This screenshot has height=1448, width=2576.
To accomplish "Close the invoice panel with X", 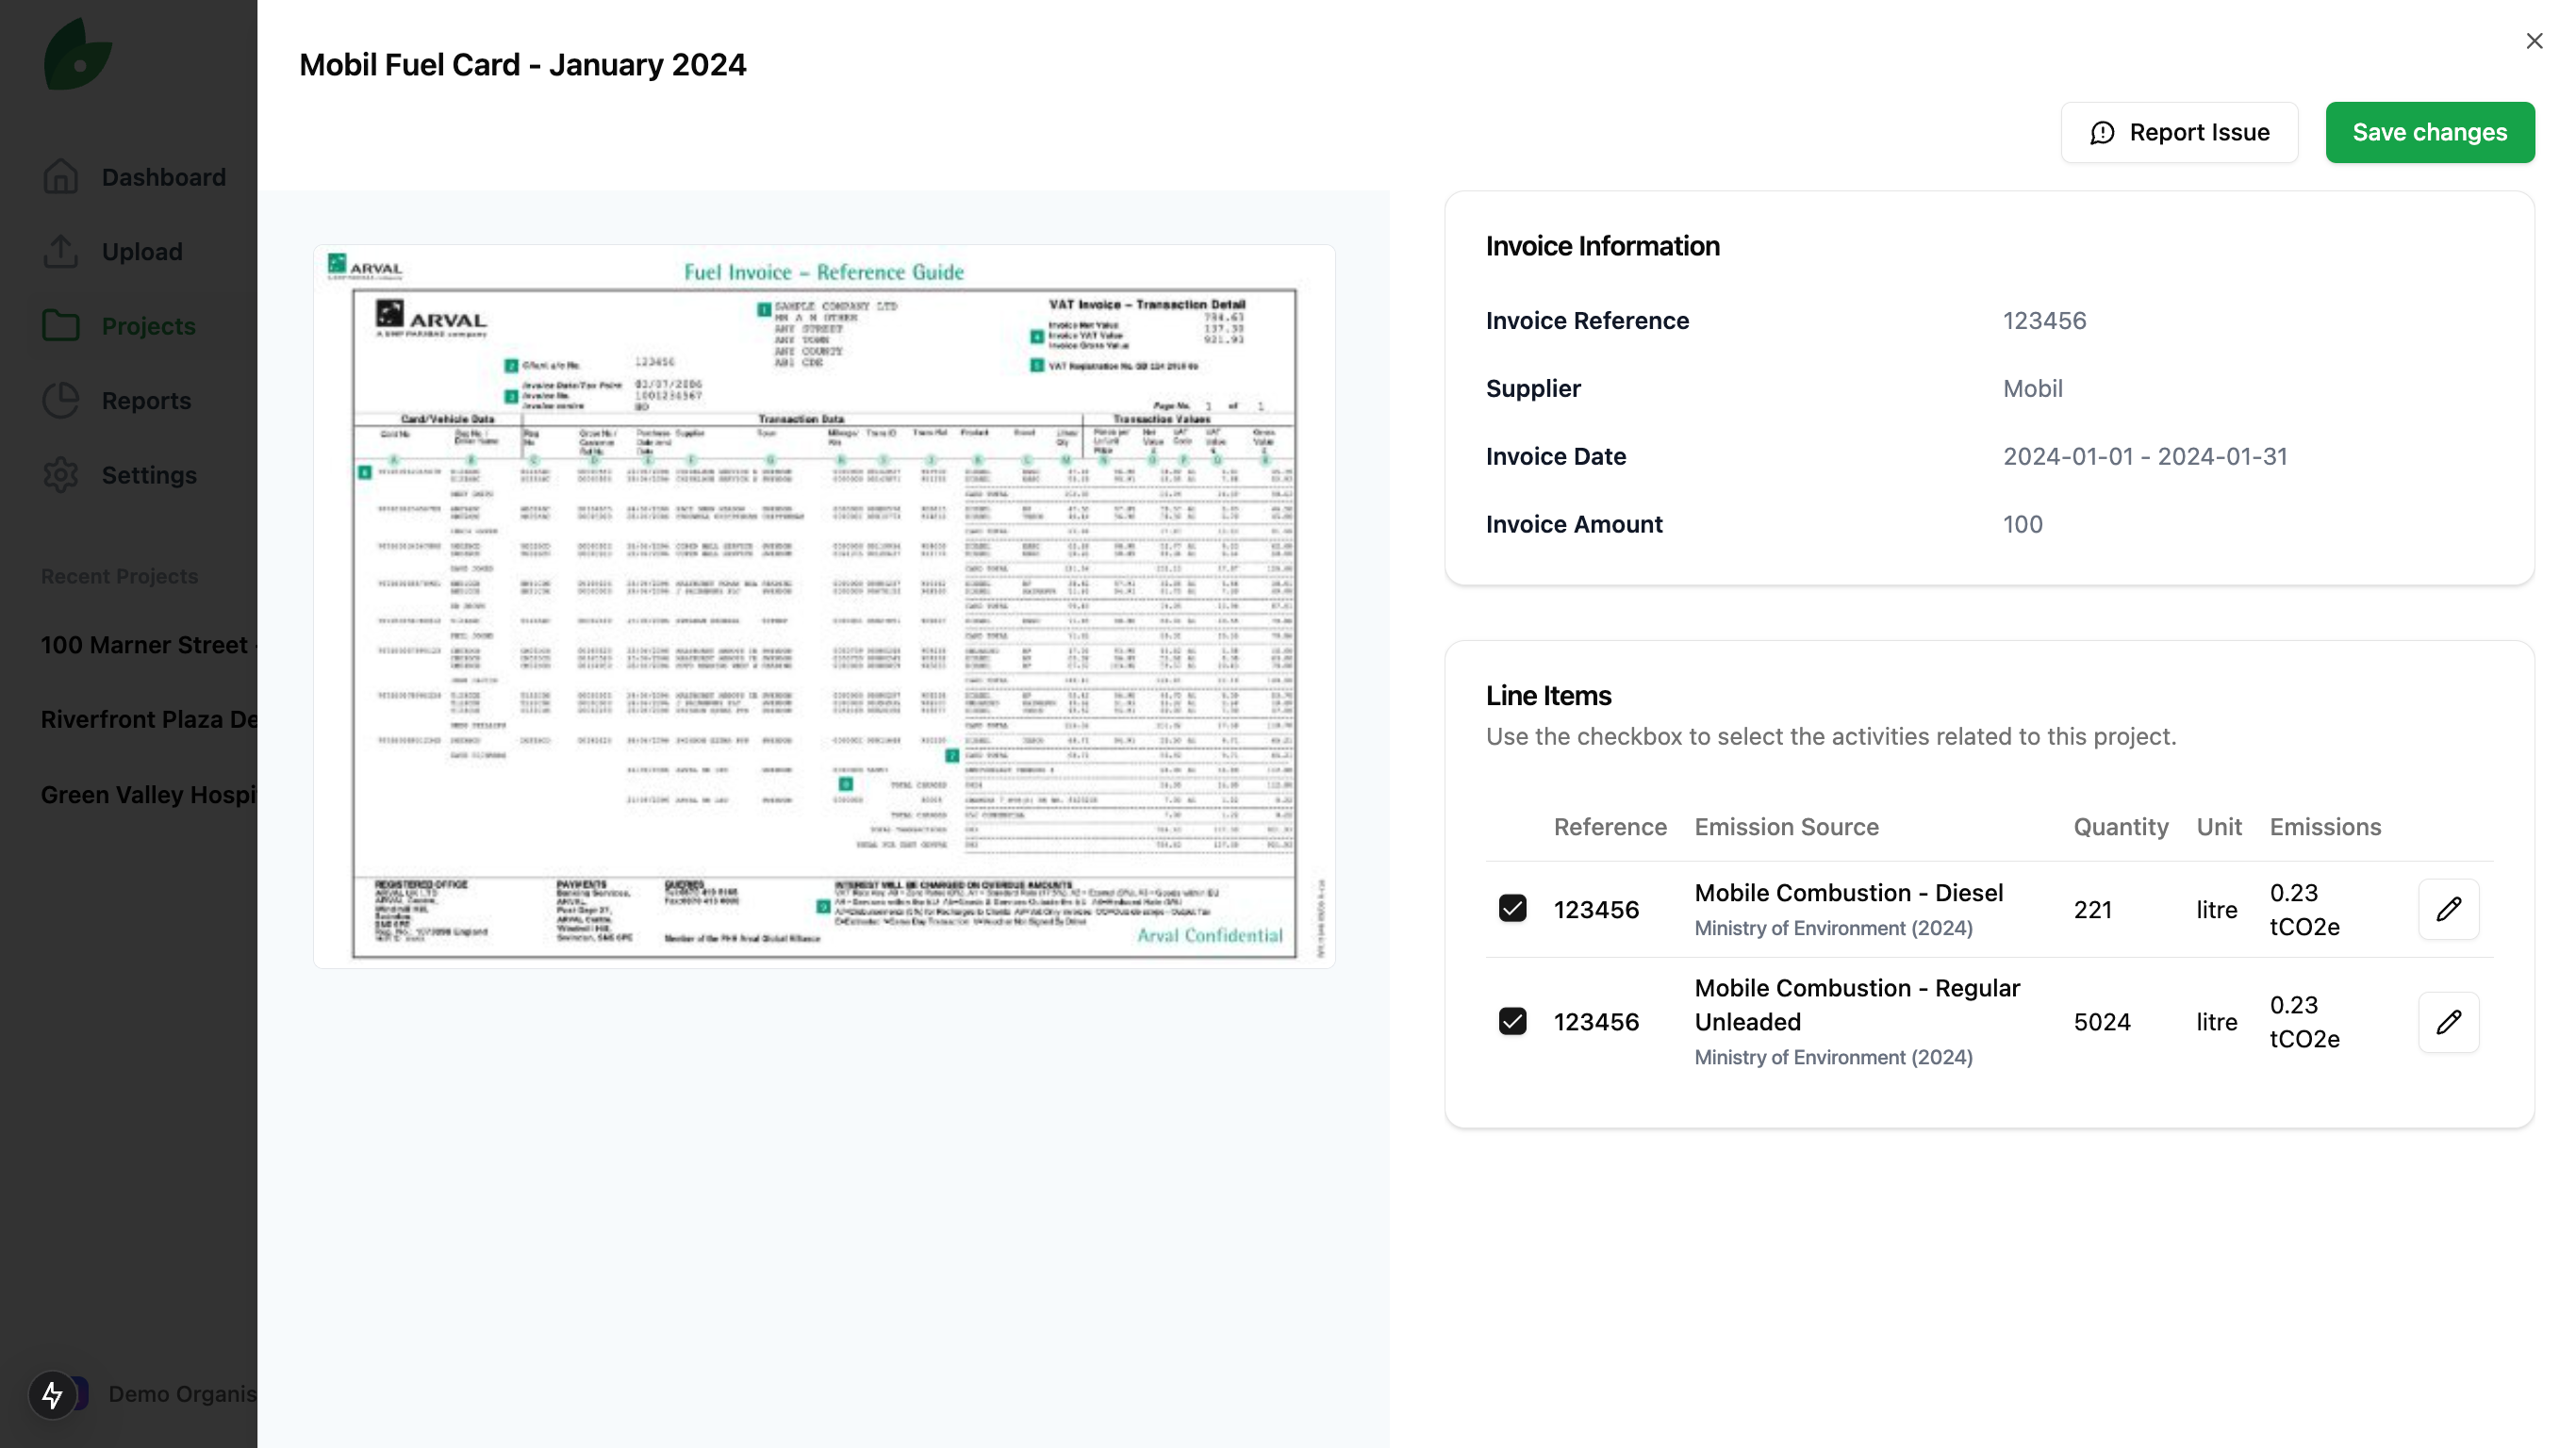I will coord(2534,41).
